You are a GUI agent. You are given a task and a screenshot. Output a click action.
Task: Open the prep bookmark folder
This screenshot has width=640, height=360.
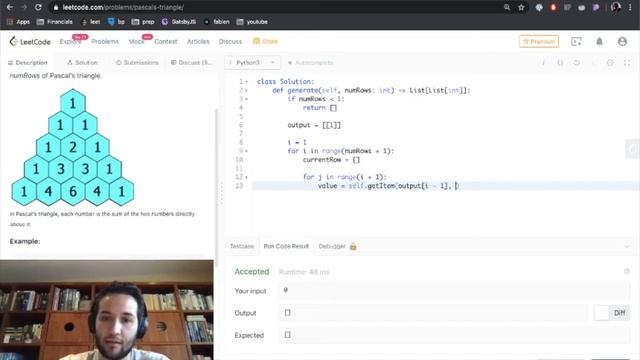pos(143,22)
